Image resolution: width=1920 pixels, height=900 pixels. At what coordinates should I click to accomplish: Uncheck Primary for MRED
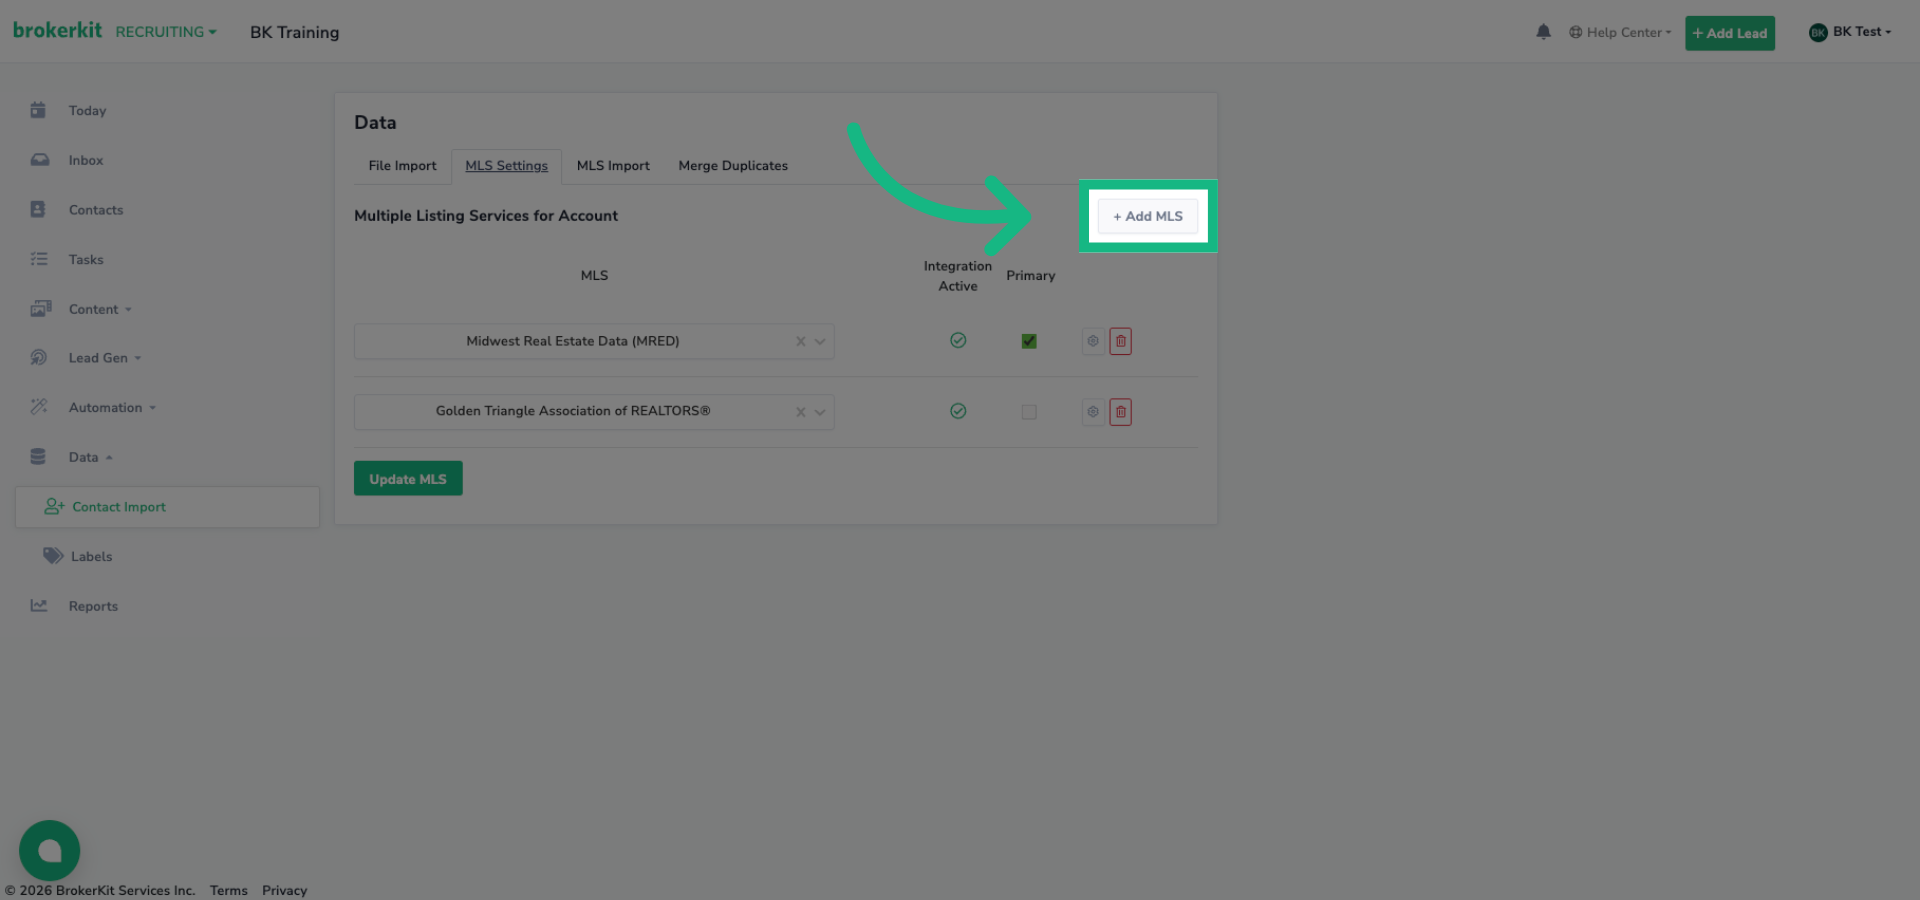point(1029,341)
